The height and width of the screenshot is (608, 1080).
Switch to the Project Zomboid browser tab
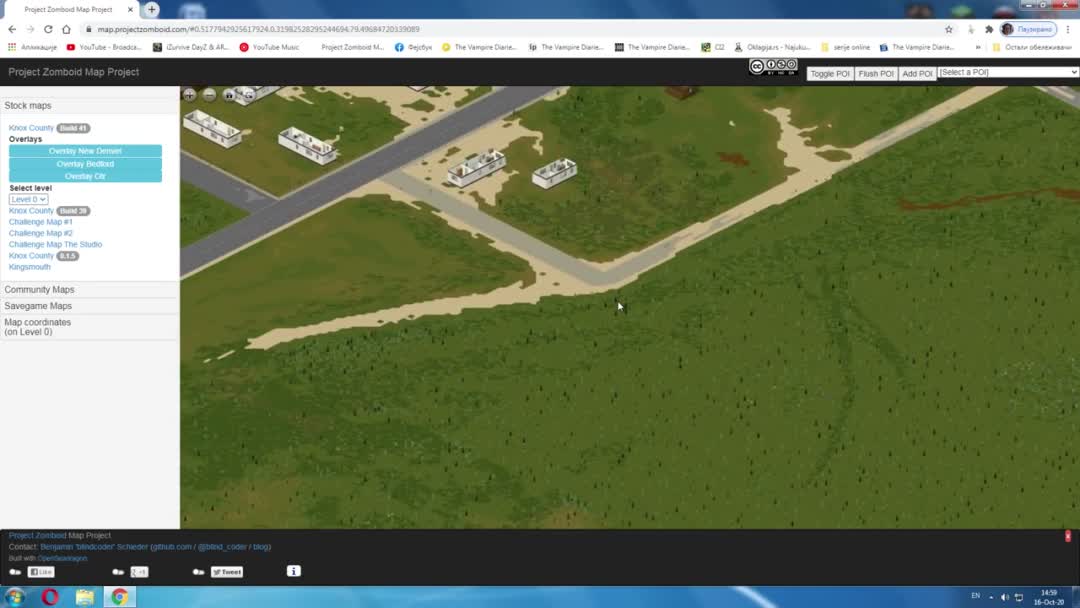(x=68, y=9)
